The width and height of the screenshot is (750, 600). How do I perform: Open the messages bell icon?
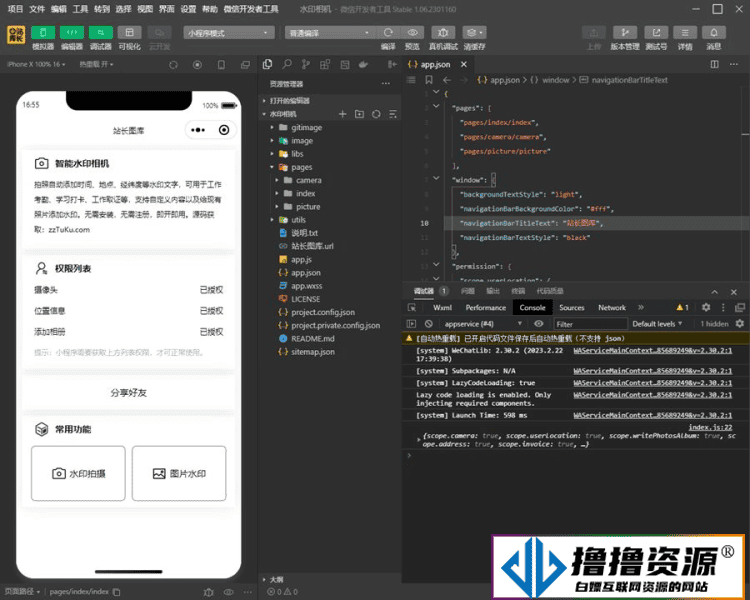714,33
